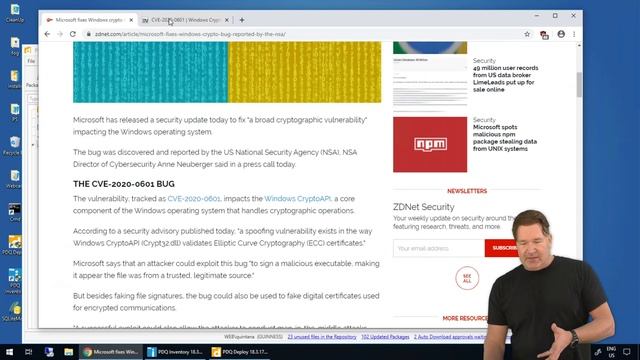Screen dimensions: 640x360
Task: Click the ENG US language indicator
Action: tap(611, 352)
